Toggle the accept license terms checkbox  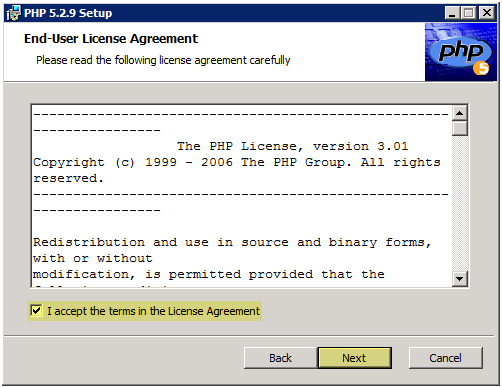pyautogui.click(x=36, y=311)
